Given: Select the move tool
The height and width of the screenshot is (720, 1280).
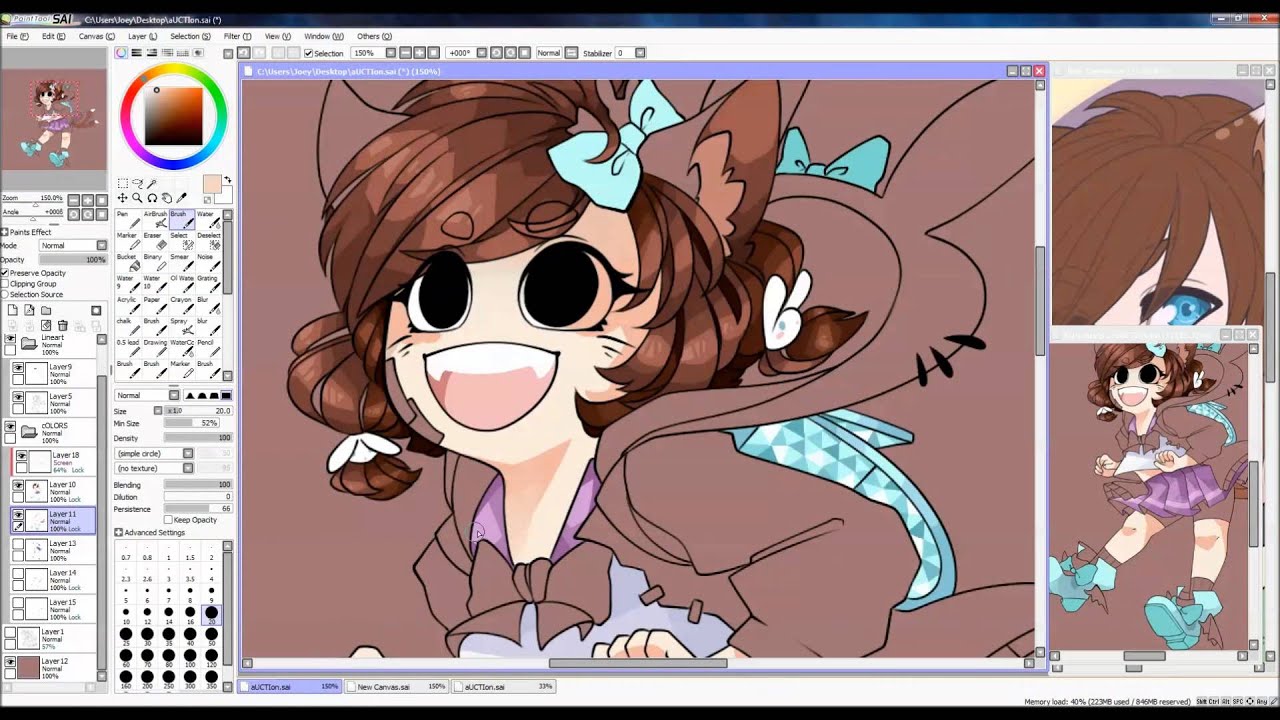Looking at the screenshot, I should coord(122,198).
